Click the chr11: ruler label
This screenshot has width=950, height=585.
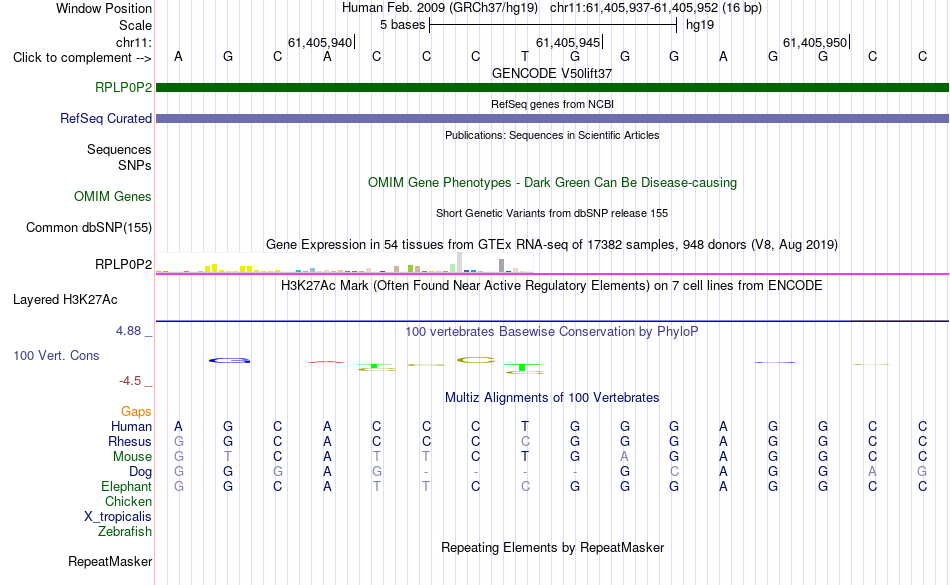pos(133,42)
